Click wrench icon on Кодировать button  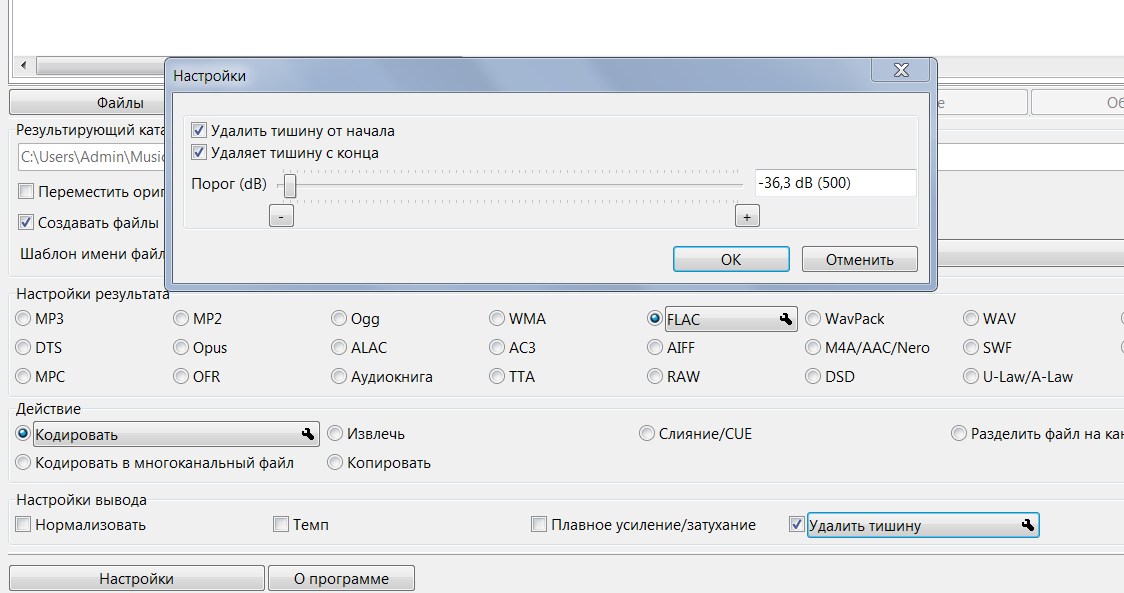pyautogui.click(x=307, y=434)
